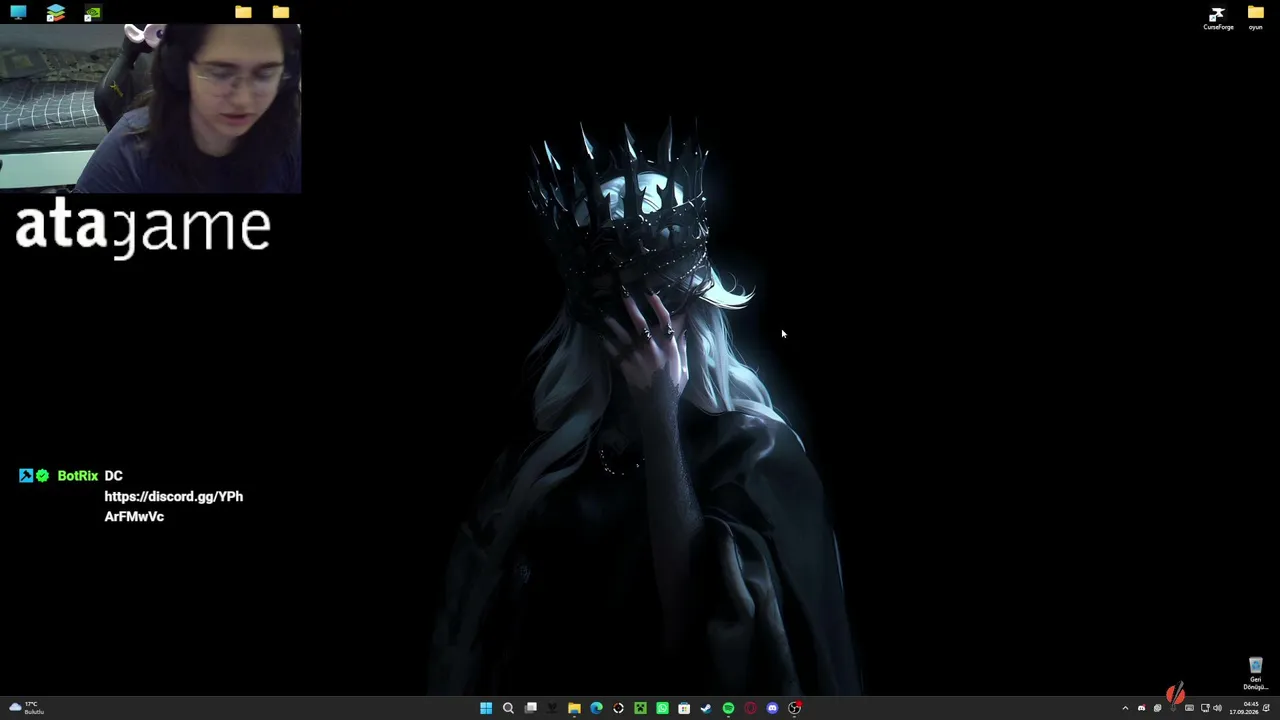Open Microsoft Edge from the taskbar
This screenshot has width=1280, height=720.
(596, 708)
